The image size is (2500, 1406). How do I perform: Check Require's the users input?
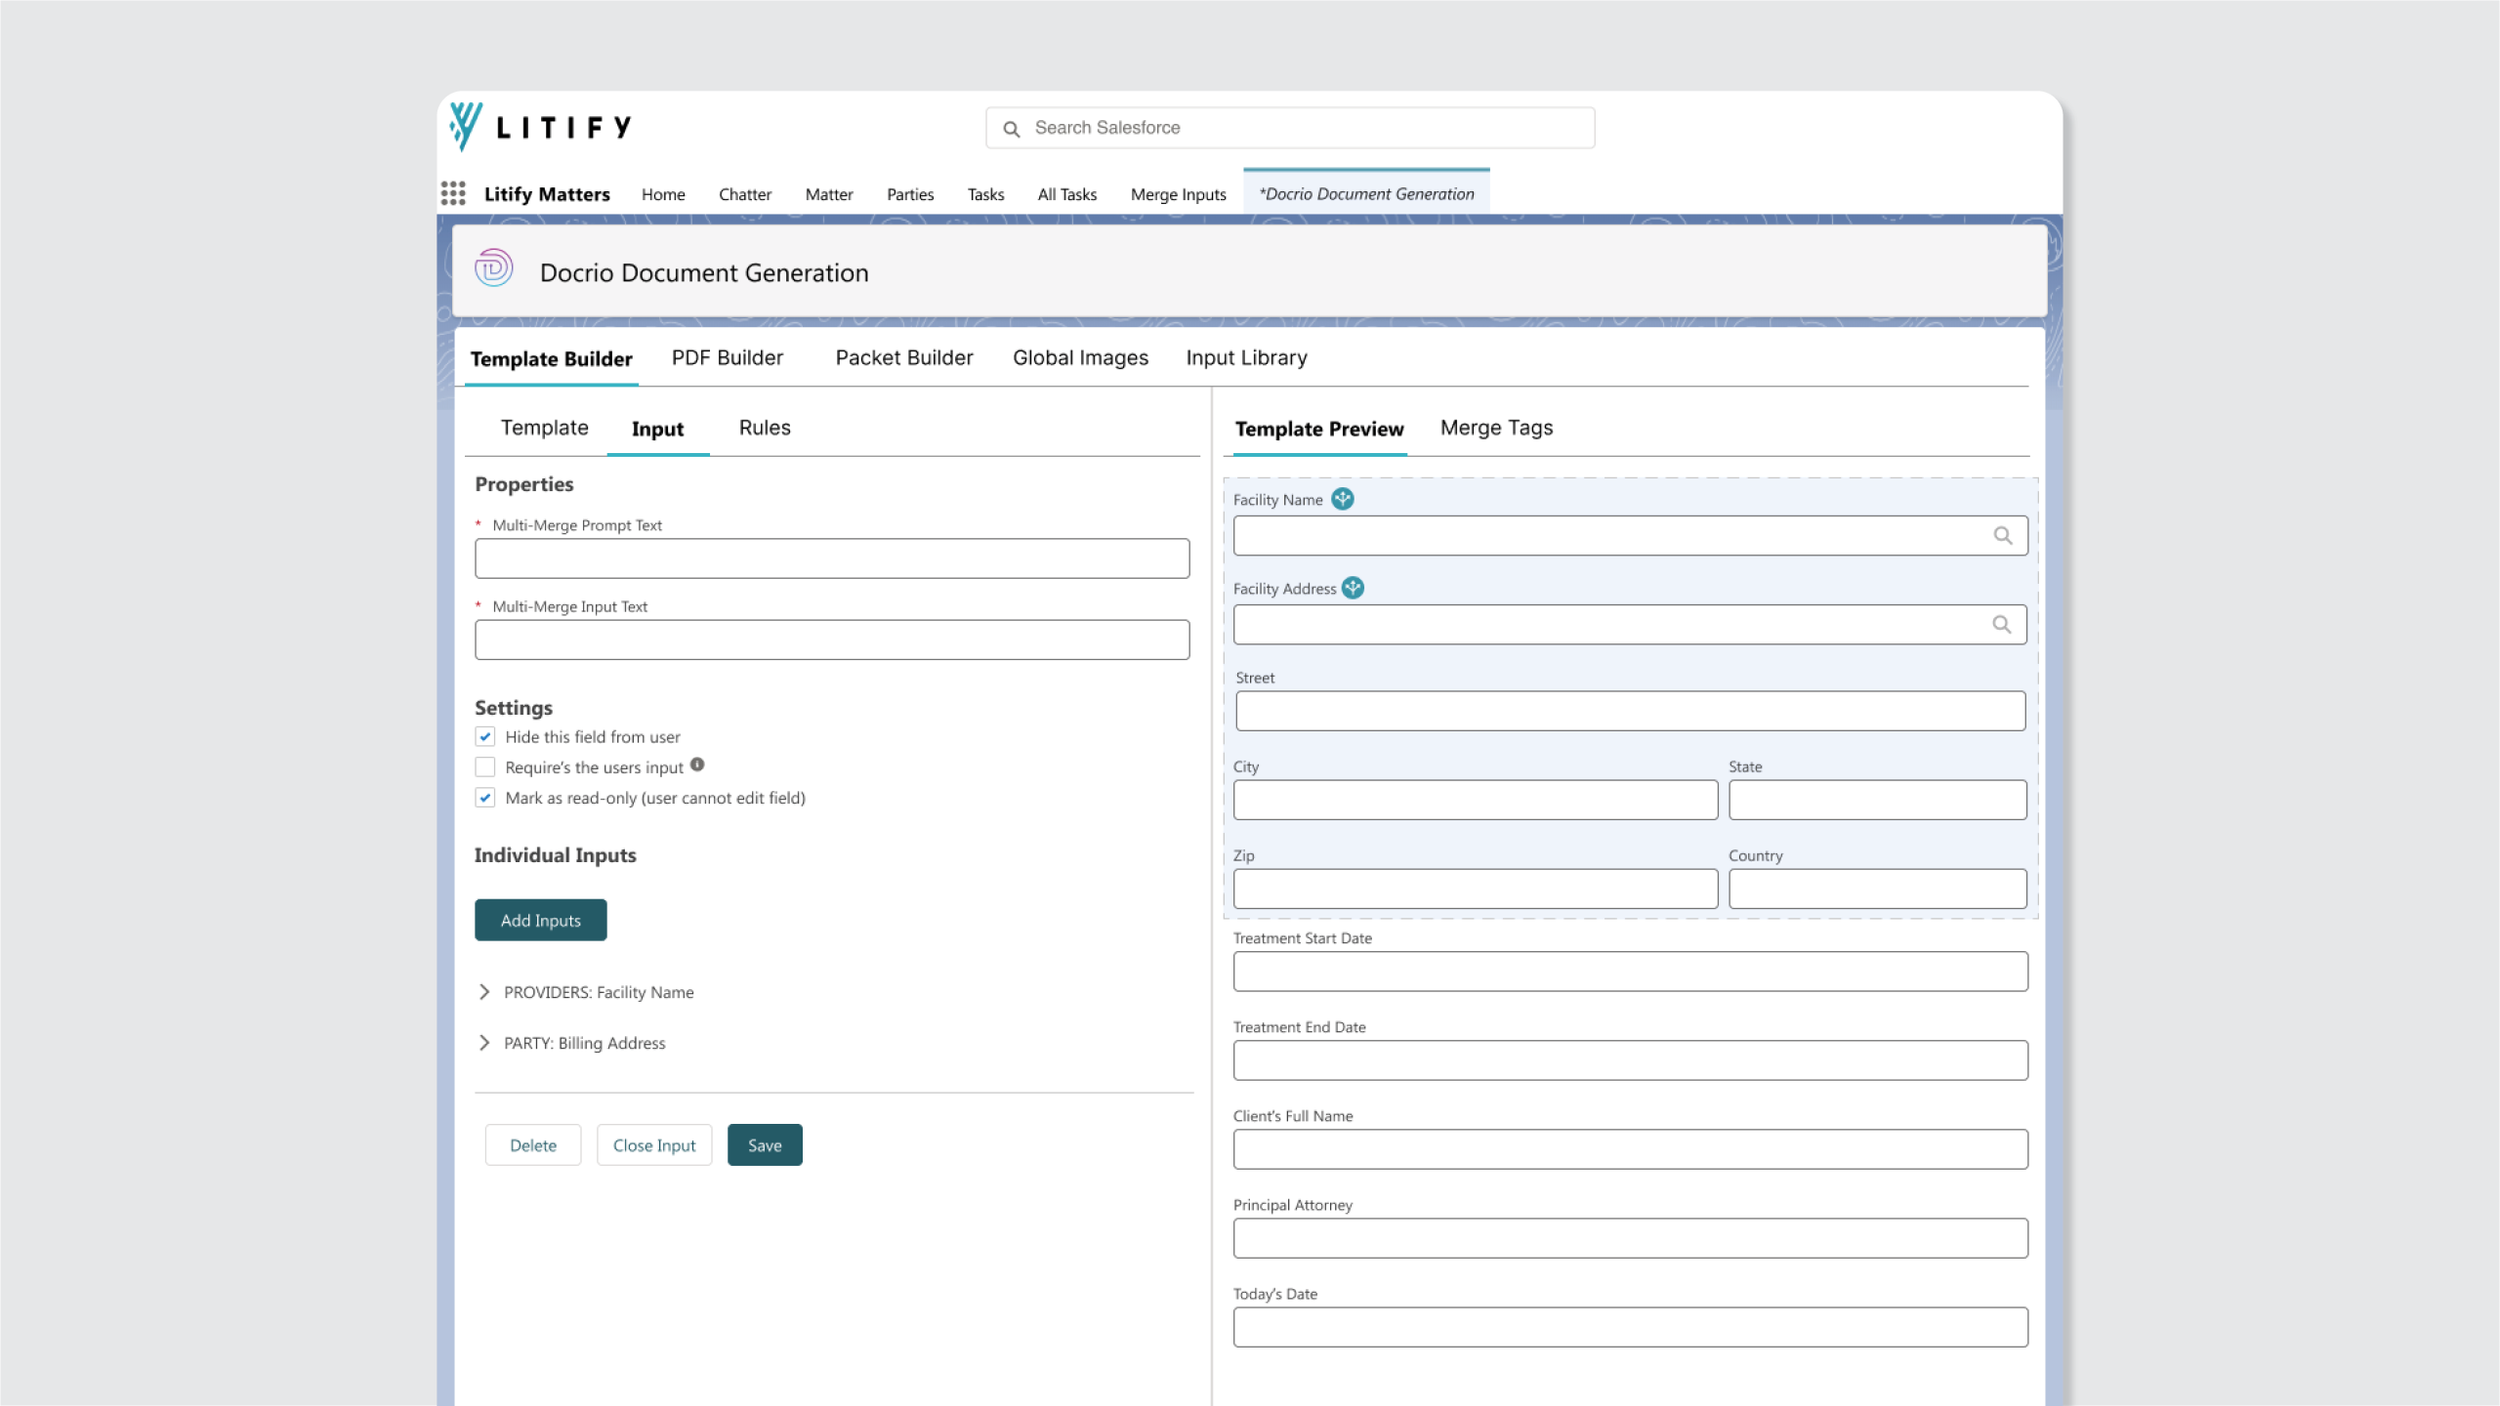[x=485, y=767]
